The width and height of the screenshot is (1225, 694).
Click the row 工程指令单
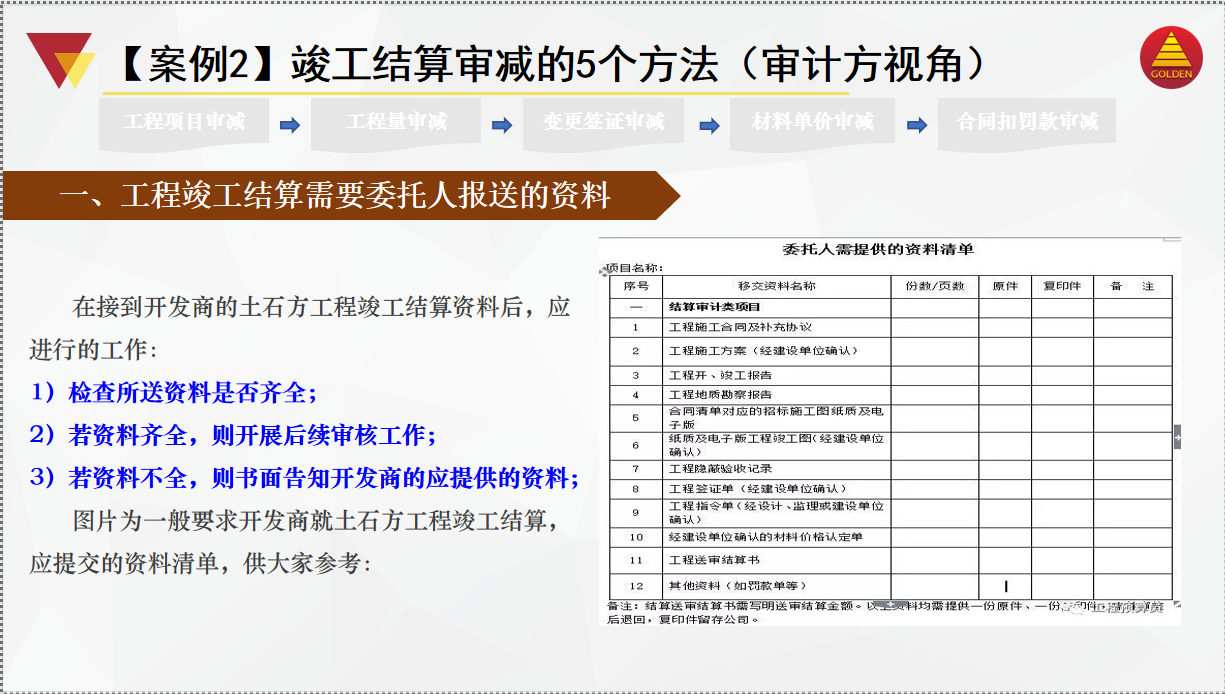coord(891,513)
